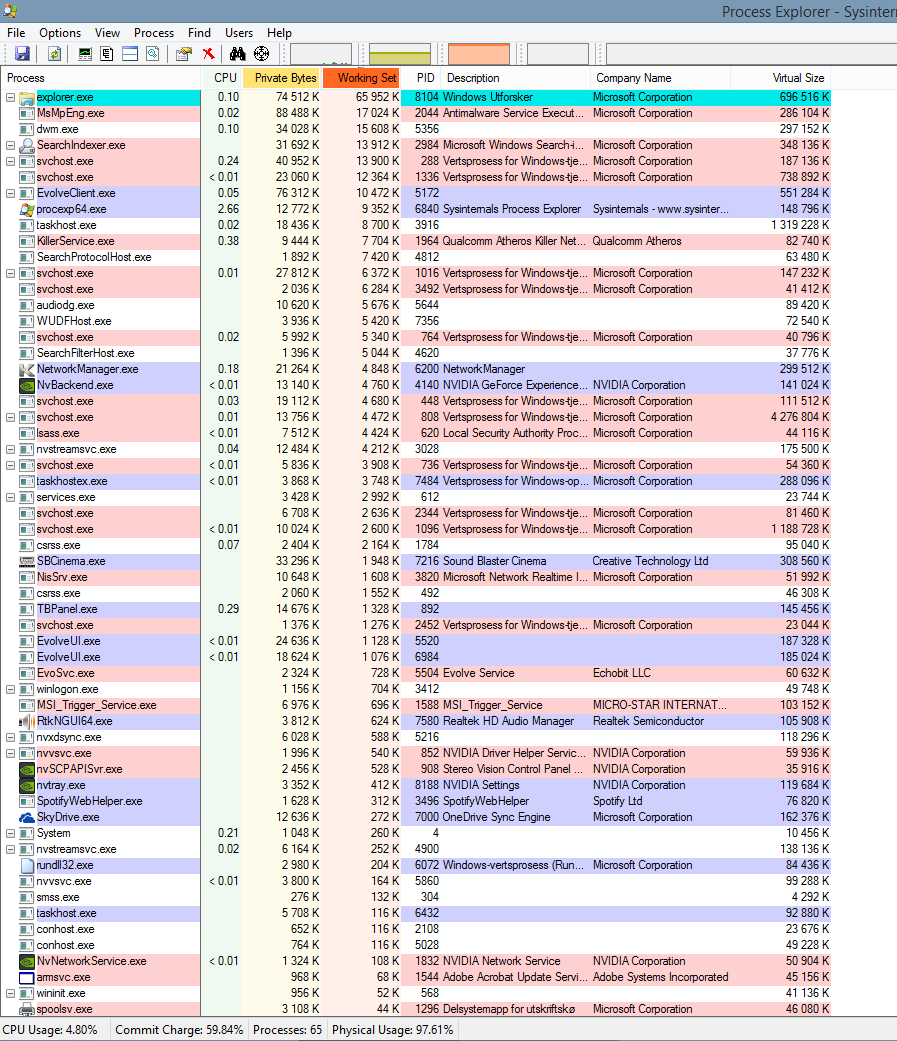
Task: Sort by the Process column header
Action: (101, 78)
